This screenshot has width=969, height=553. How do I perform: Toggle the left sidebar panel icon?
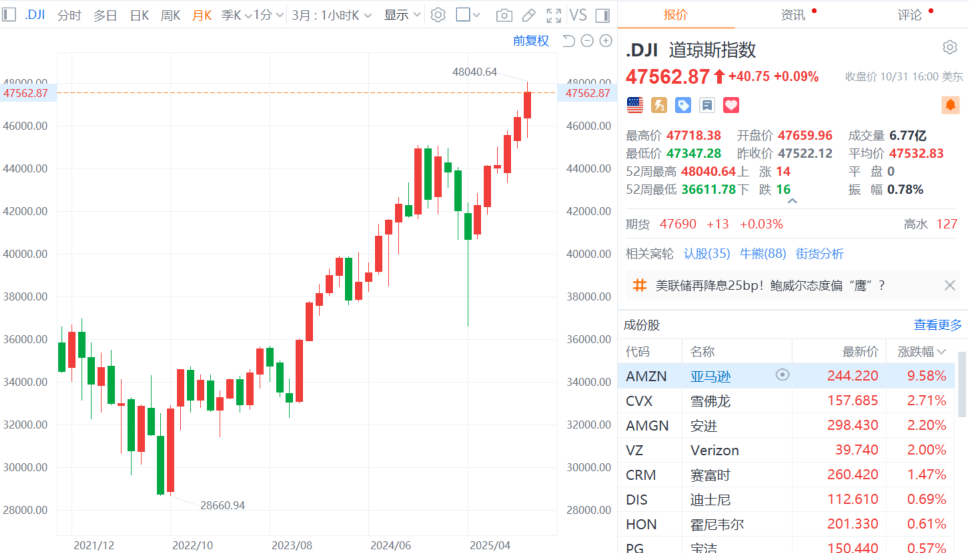9,14
